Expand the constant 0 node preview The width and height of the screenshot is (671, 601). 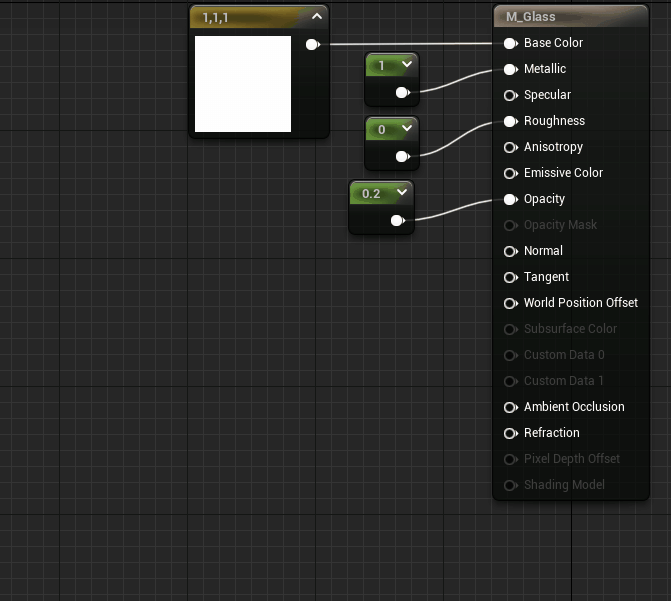407,128
